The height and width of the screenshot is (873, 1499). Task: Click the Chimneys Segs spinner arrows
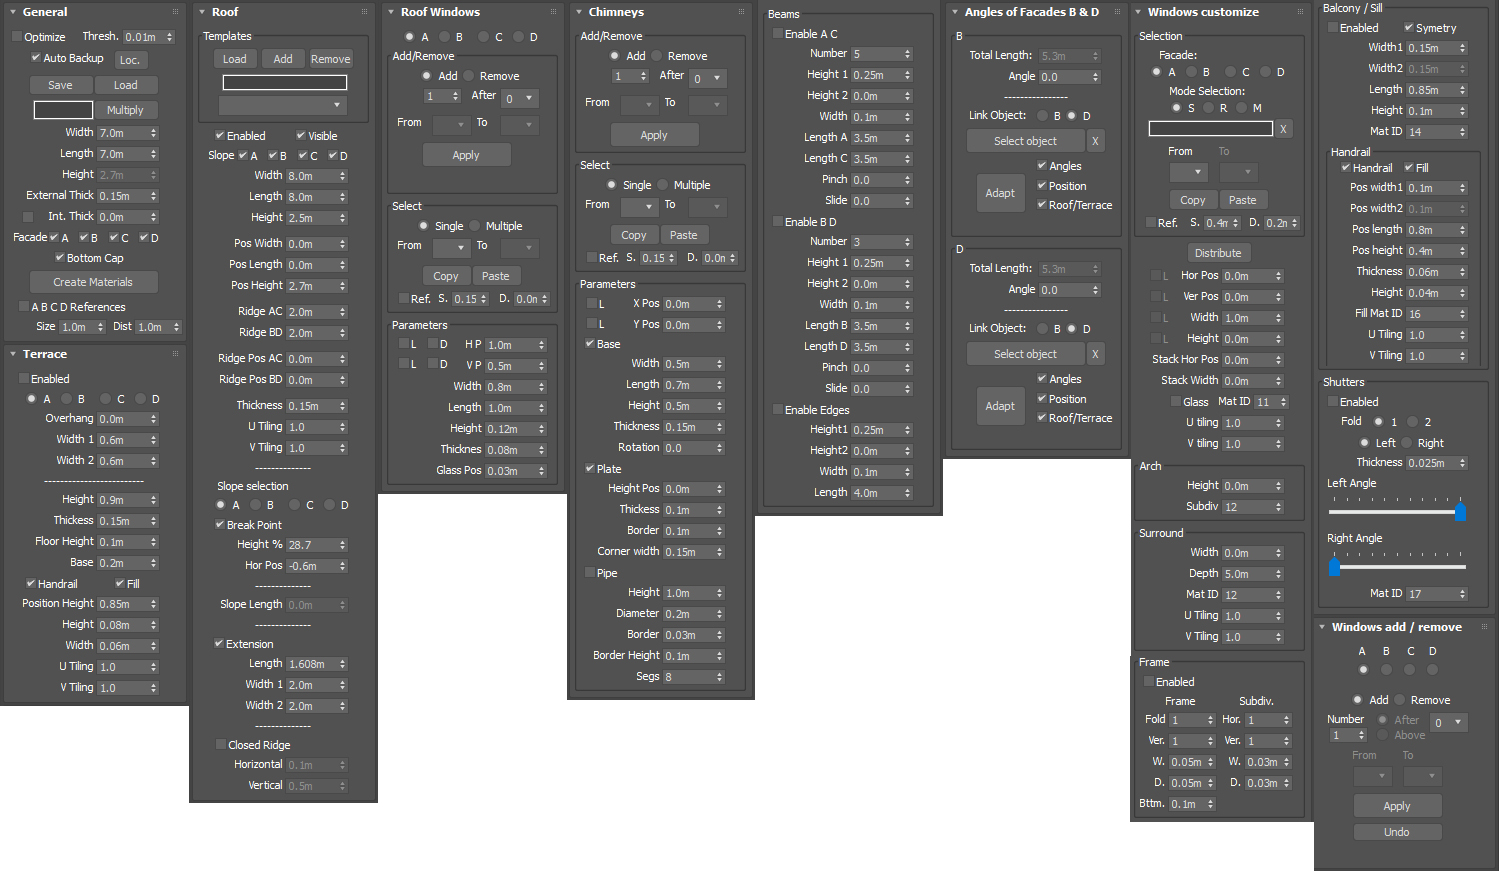click(719, 677)
